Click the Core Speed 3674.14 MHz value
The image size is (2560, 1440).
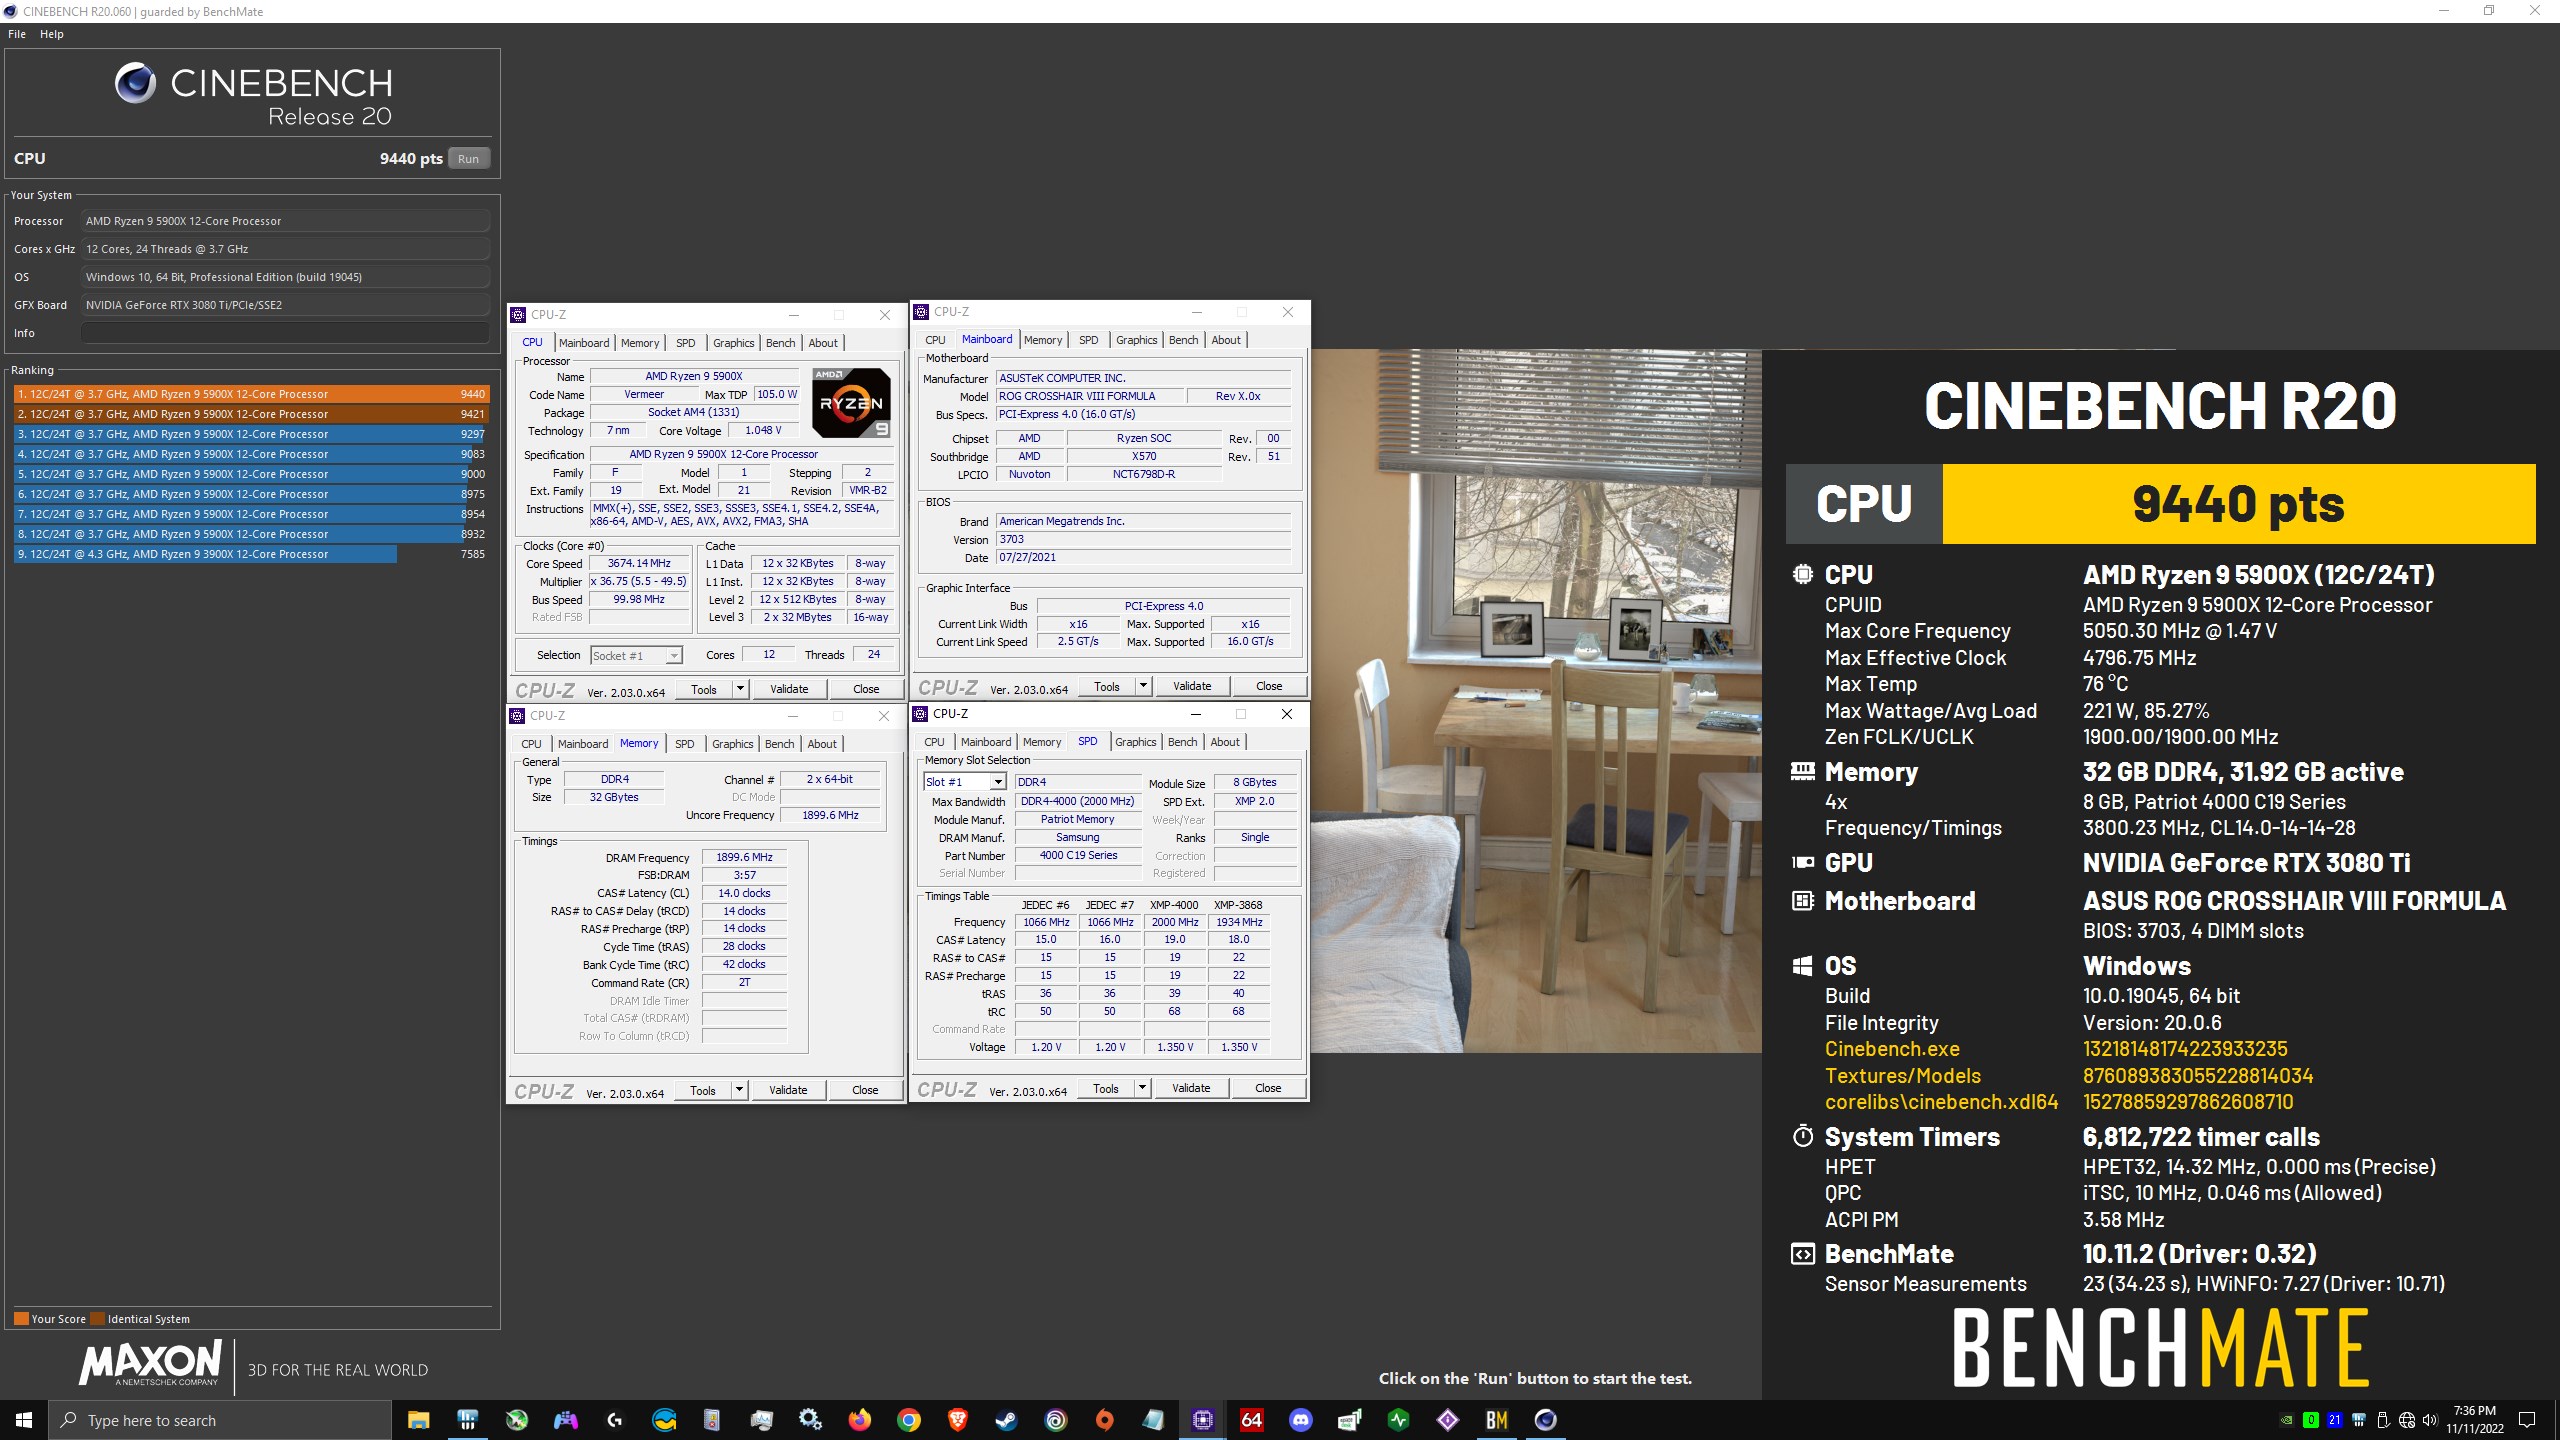click(639, 564)
